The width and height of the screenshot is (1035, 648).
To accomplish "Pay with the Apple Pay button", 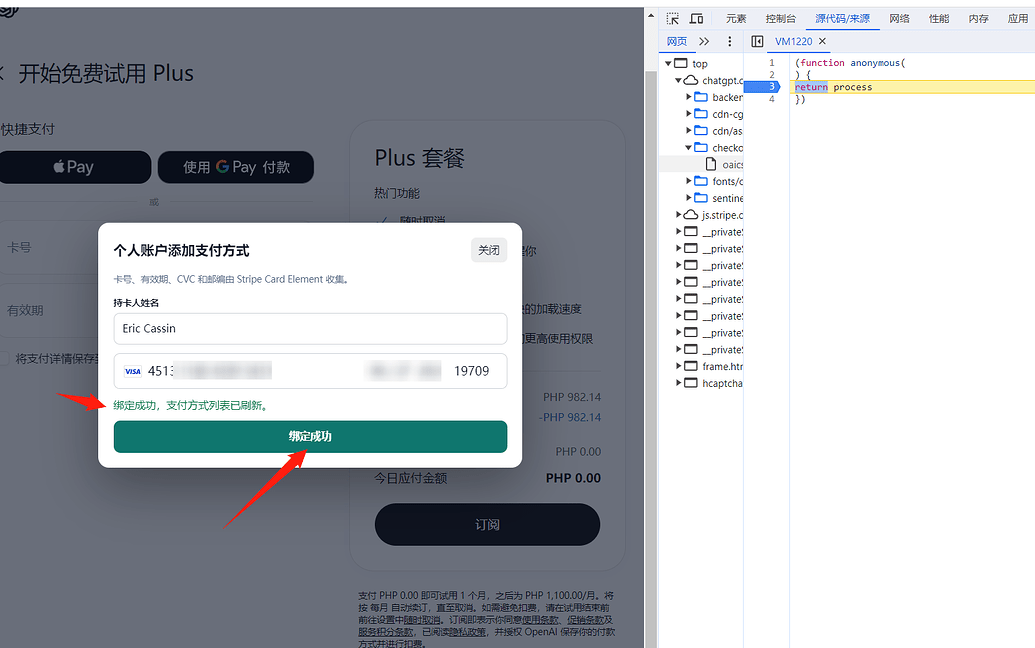I will 74,167.
